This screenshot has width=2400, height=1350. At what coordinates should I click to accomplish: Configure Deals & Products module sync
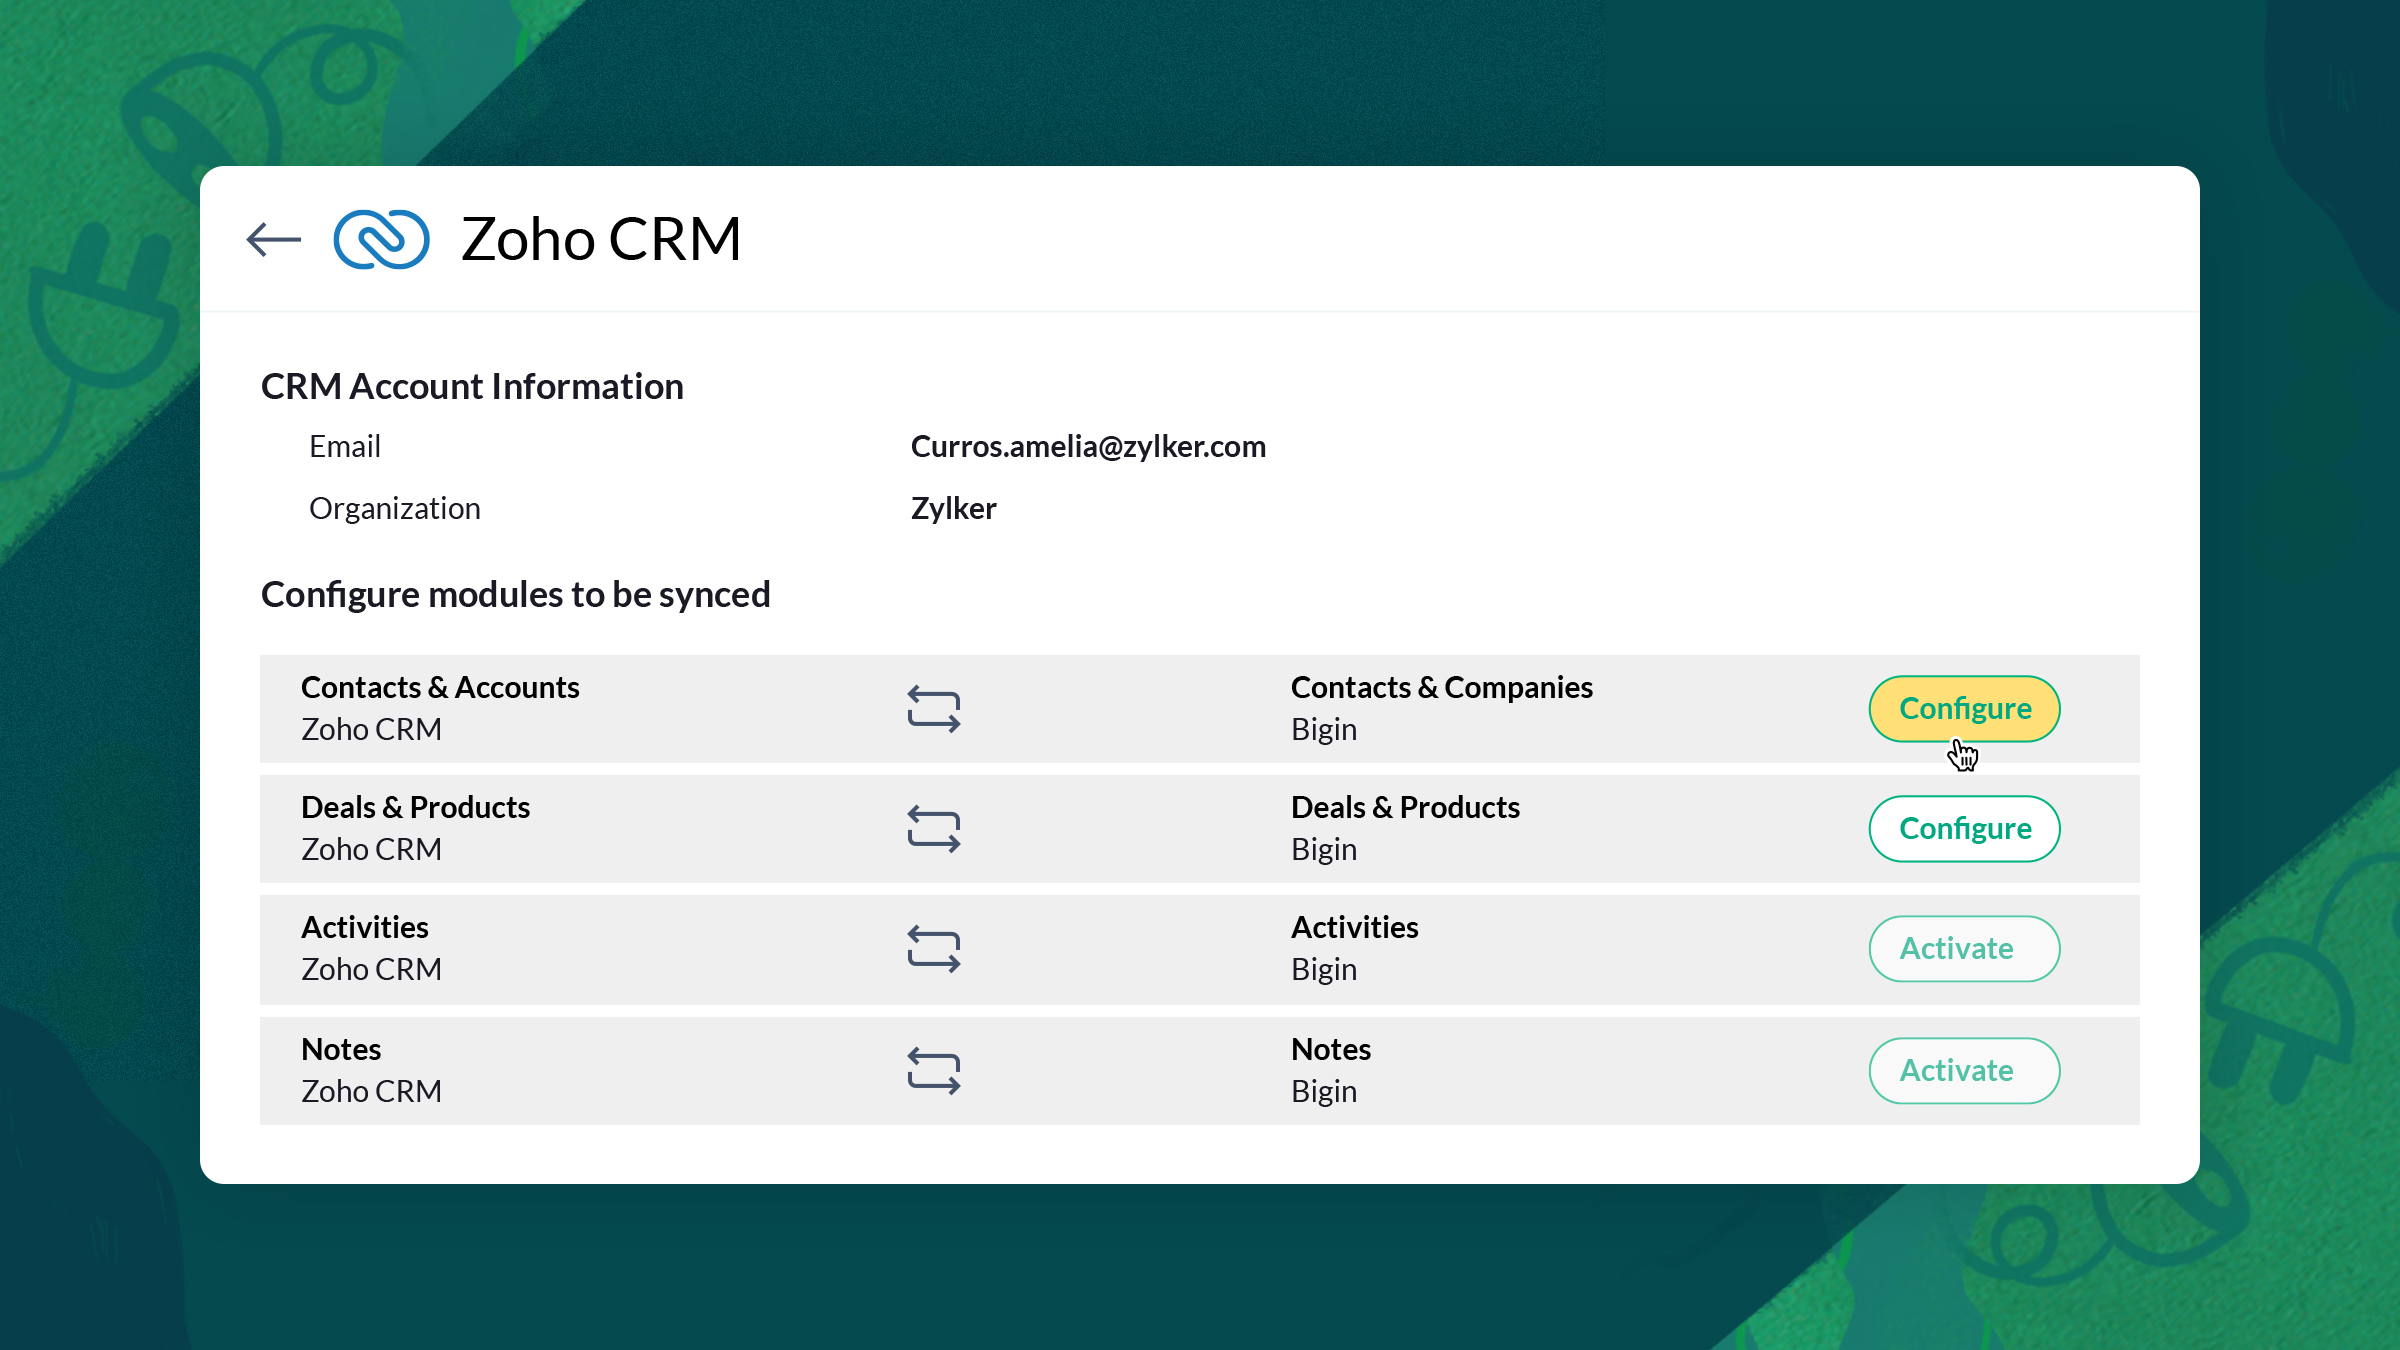coord(1964,829)
